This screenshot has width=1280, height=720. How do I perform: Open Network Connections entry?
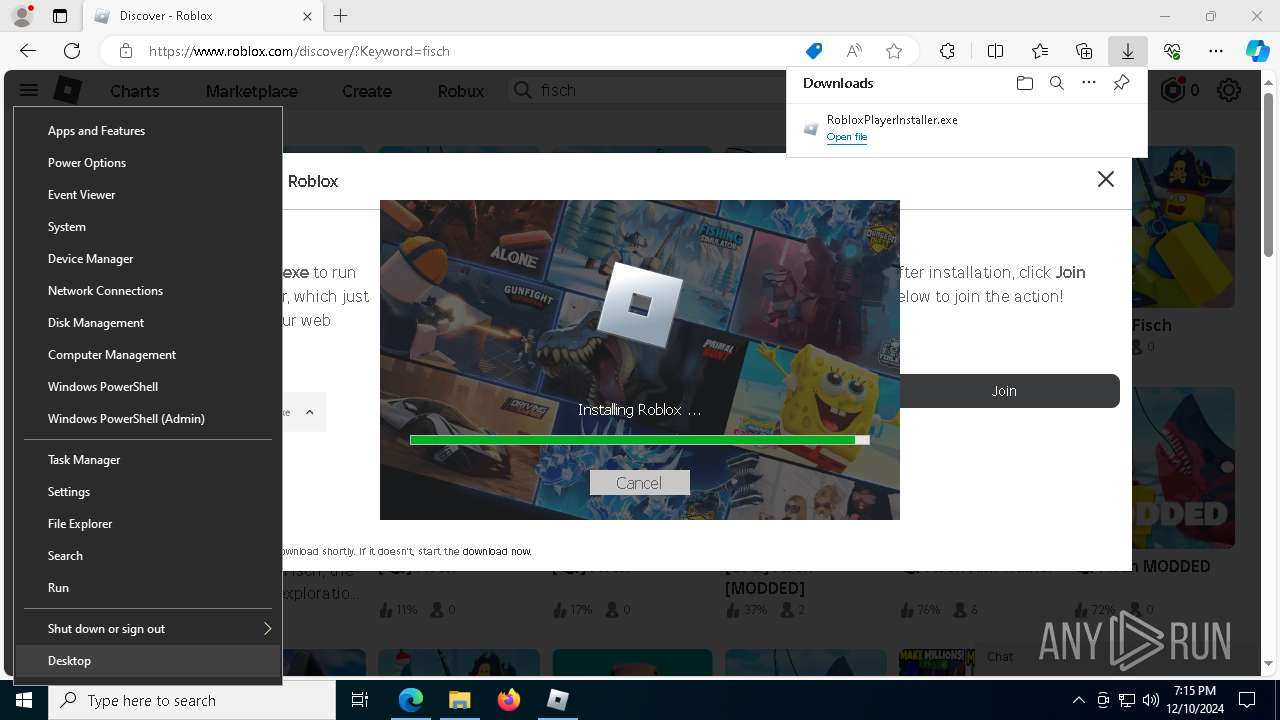148,291
